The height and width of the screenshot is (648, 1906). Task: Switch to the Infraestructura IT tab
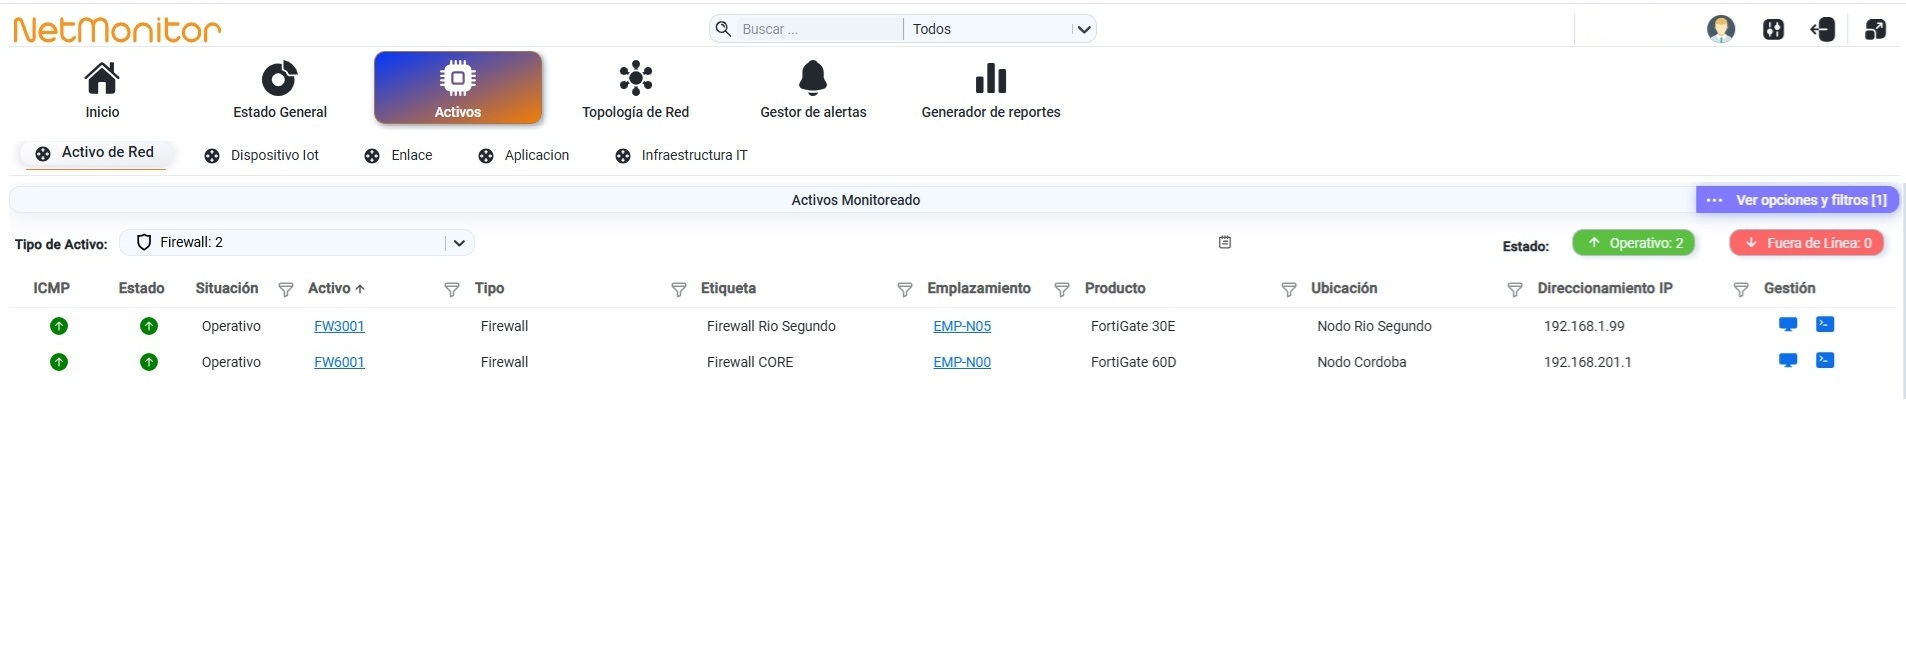(681, 155)
